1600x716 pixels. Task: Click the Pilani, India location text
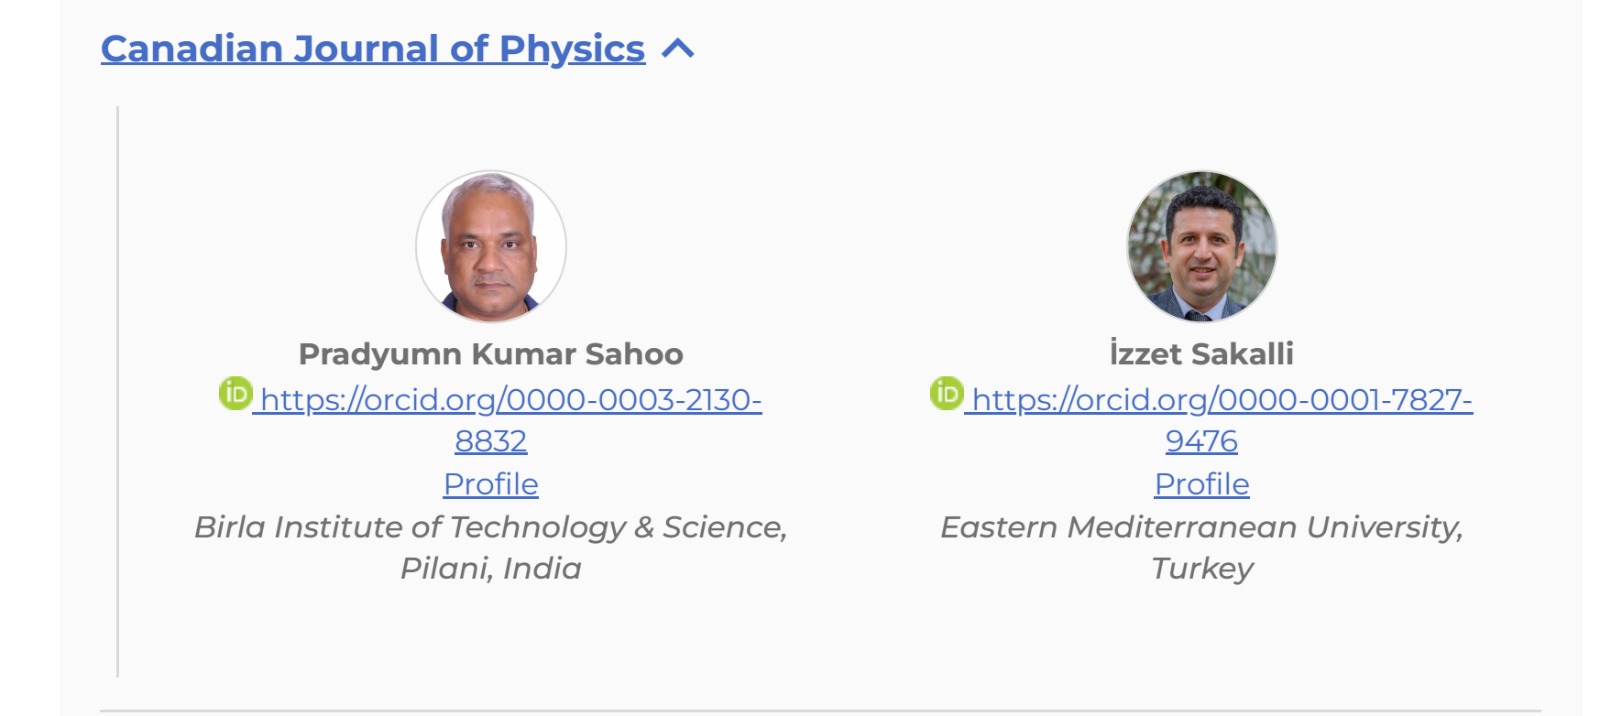[x=490, y=568]
